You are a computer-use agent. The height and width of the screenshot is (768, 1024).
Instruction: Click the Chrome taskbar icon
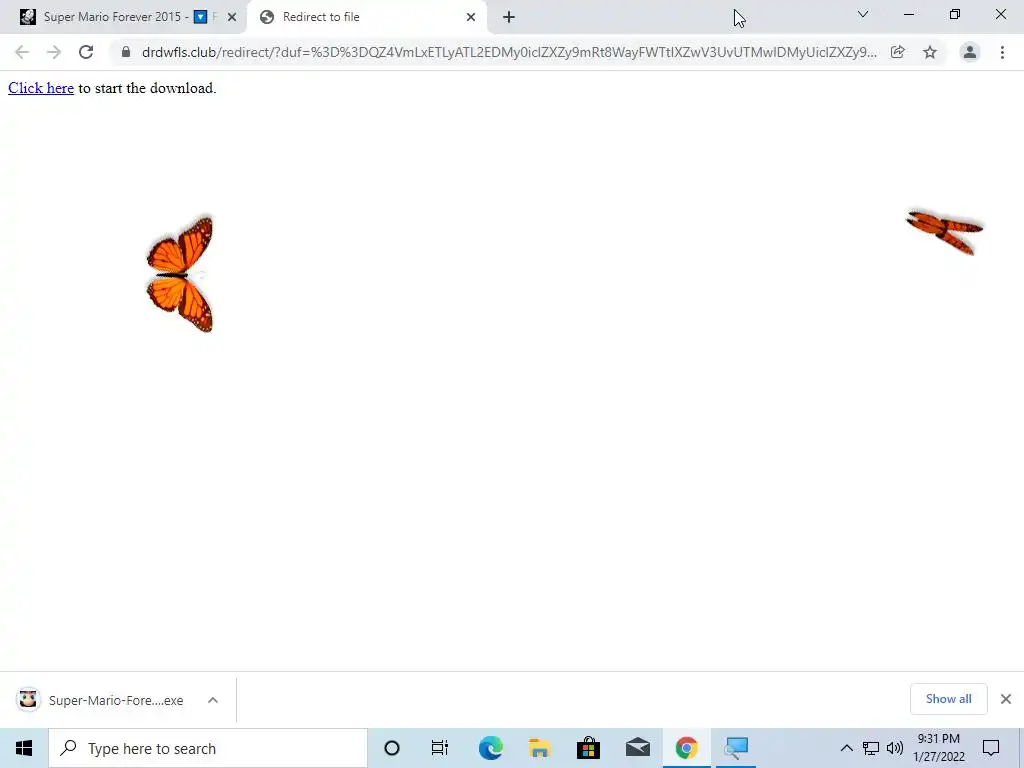pyautogui.click(x=686, y=748)
